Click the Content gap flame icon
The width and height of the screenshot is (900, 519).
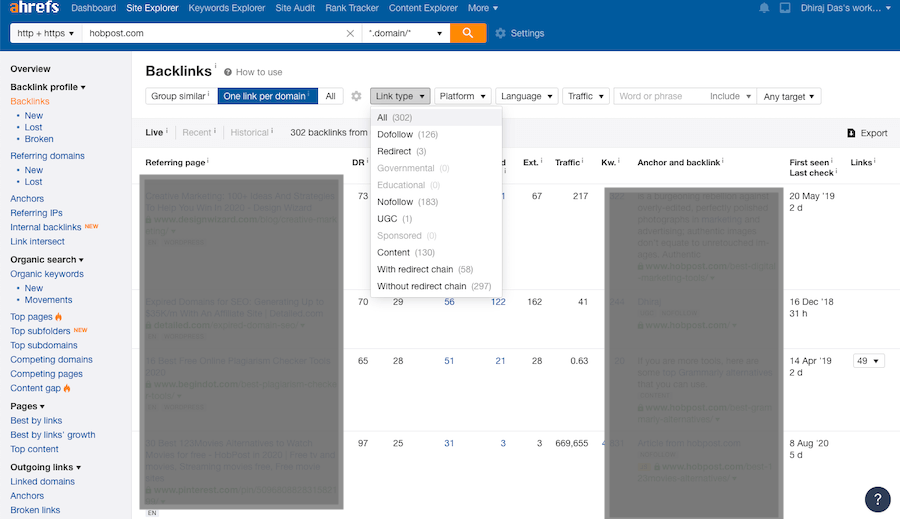[67, 388]
